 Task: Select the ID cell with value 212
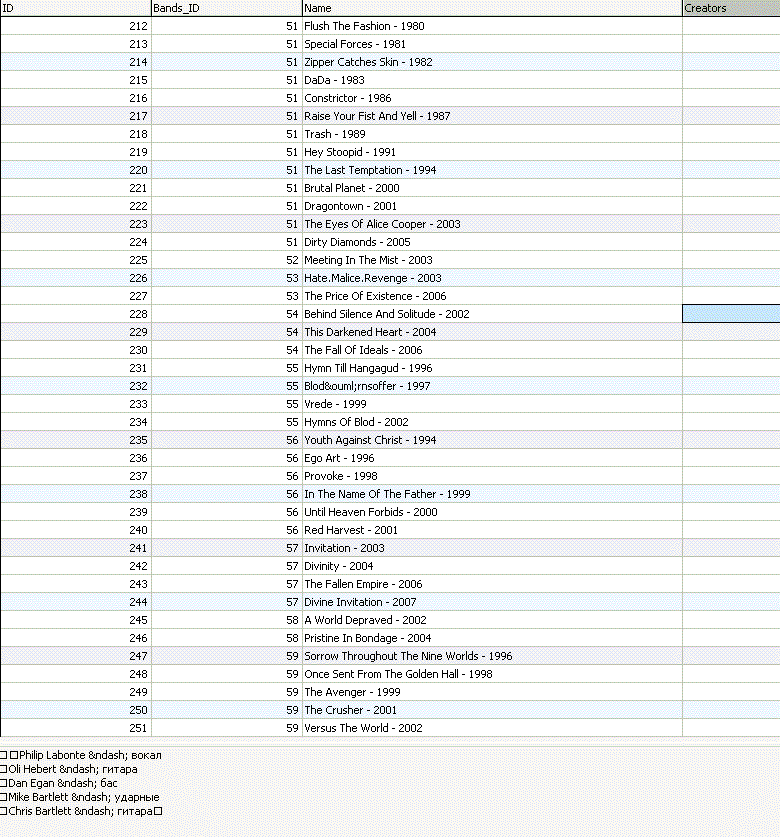[75, 26]
